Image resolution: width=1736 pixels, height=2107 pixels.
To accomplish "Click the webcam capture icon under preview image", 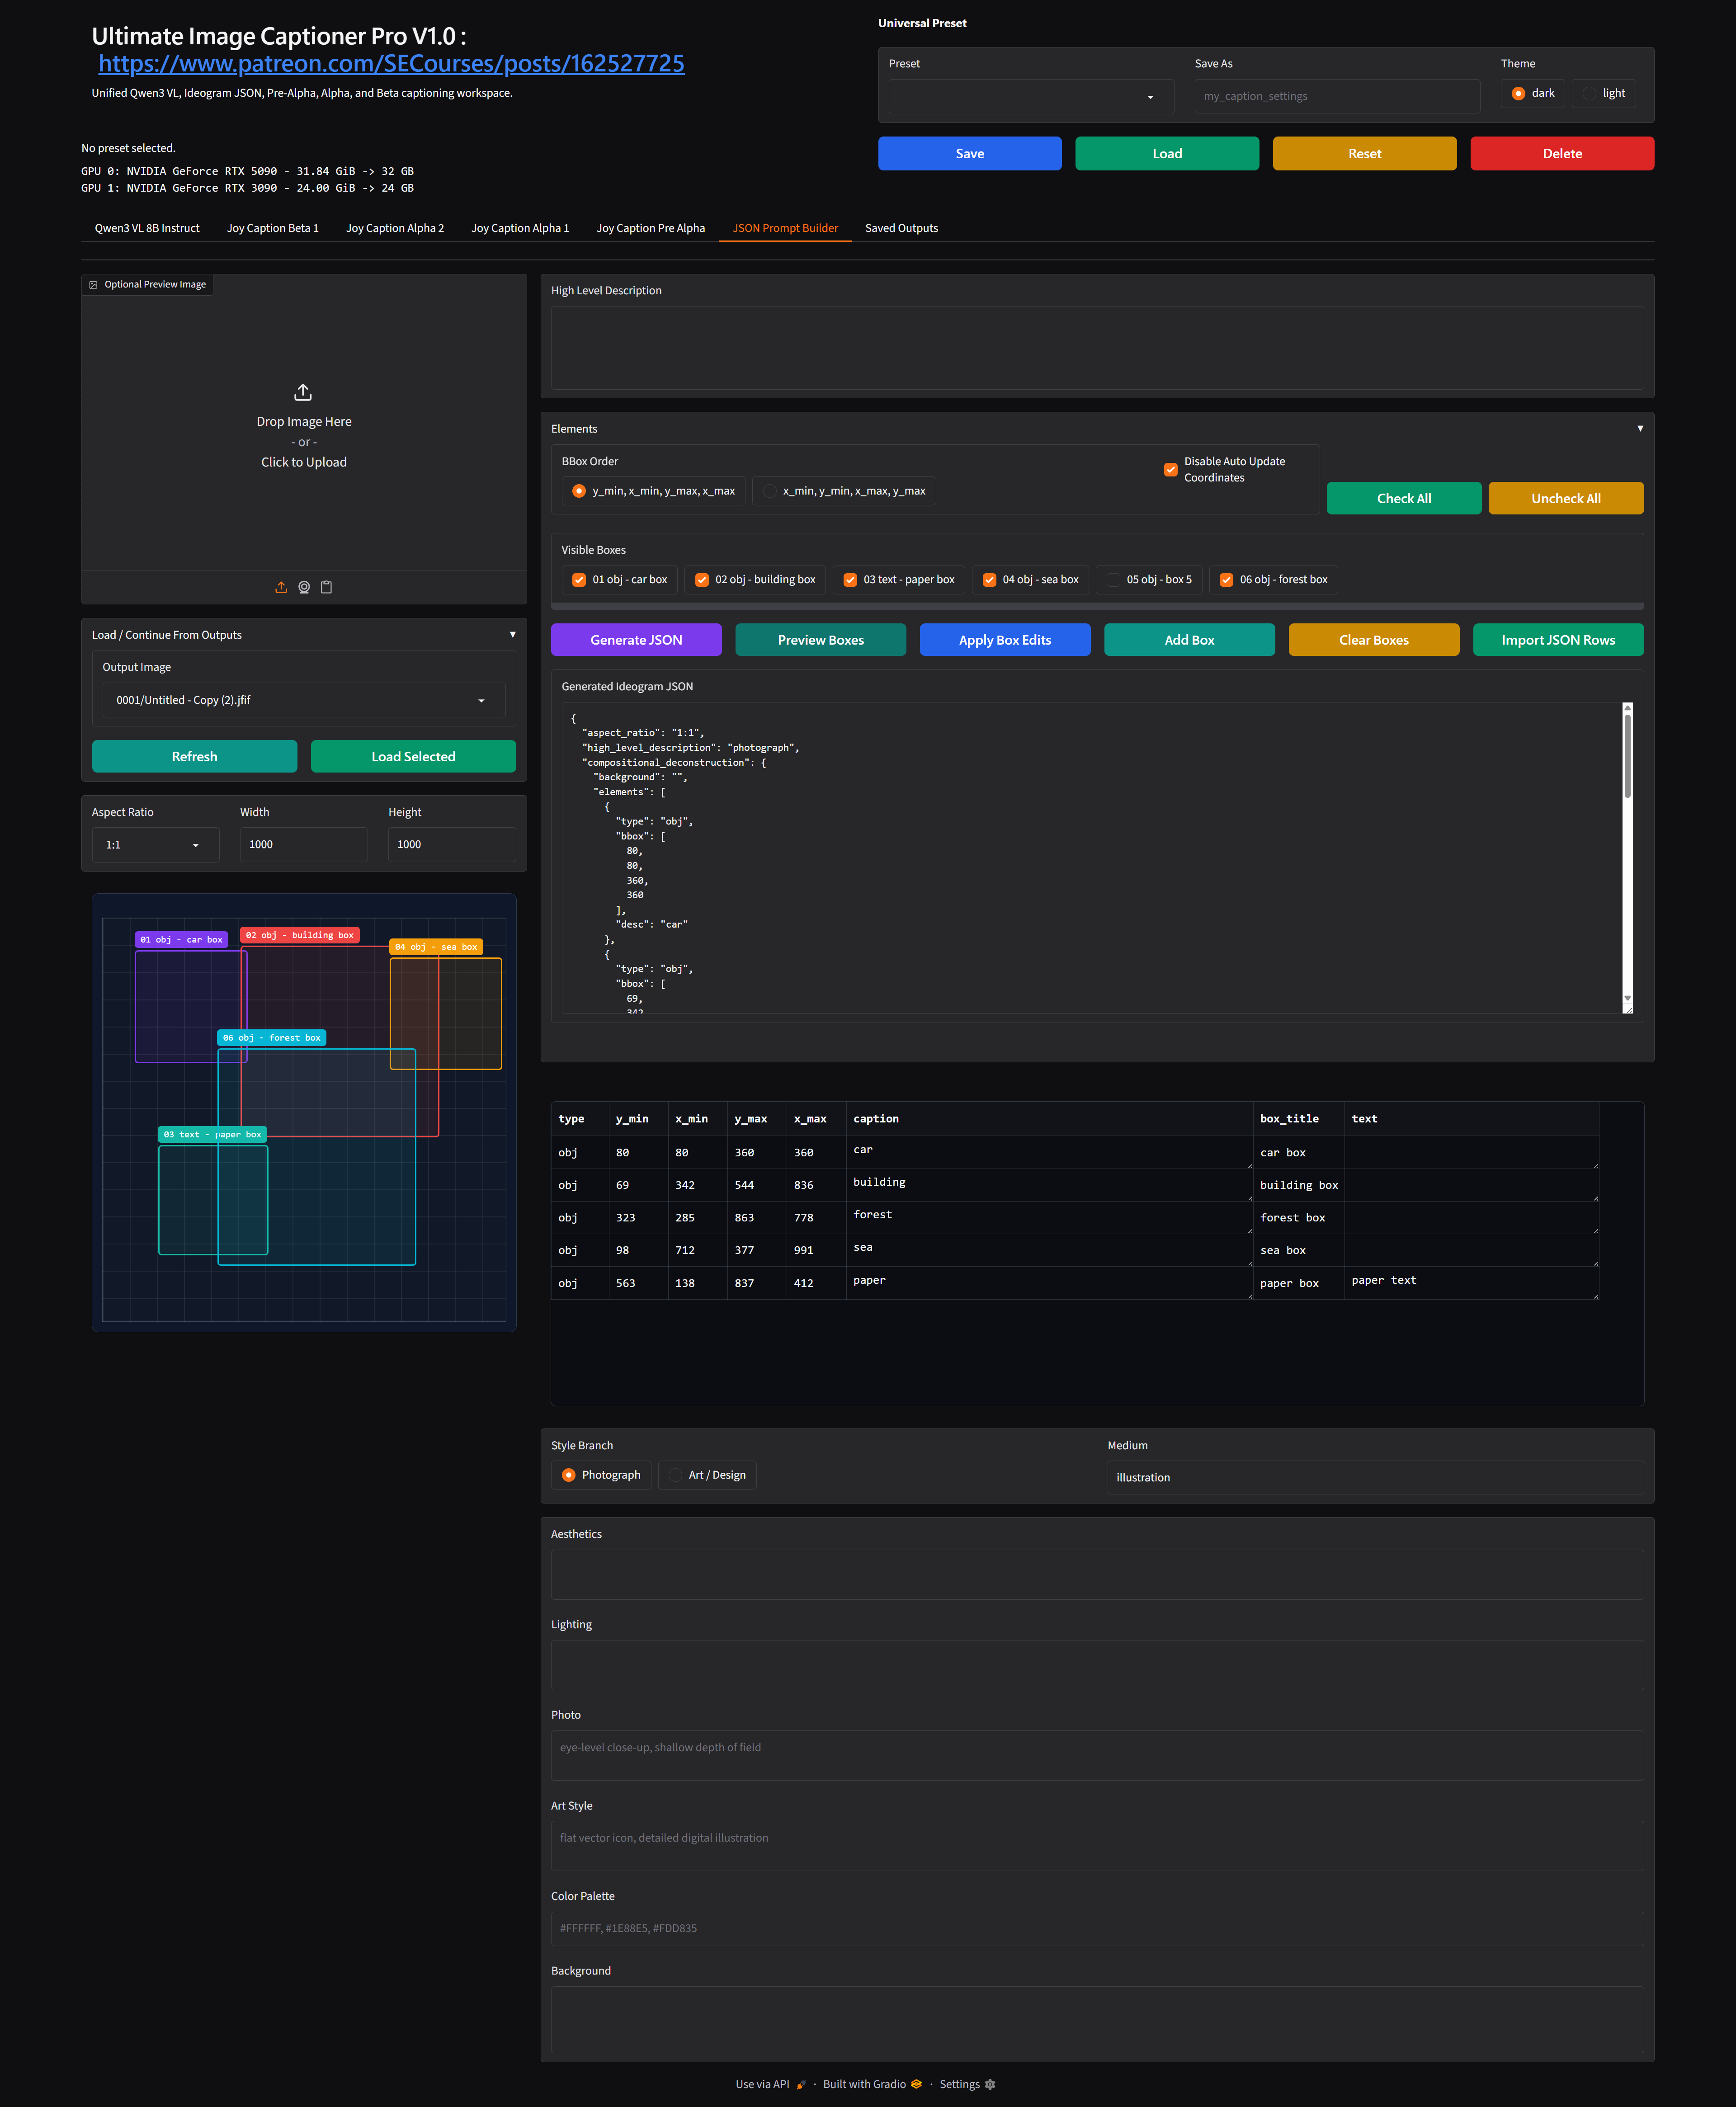I will tap(304, 587).
